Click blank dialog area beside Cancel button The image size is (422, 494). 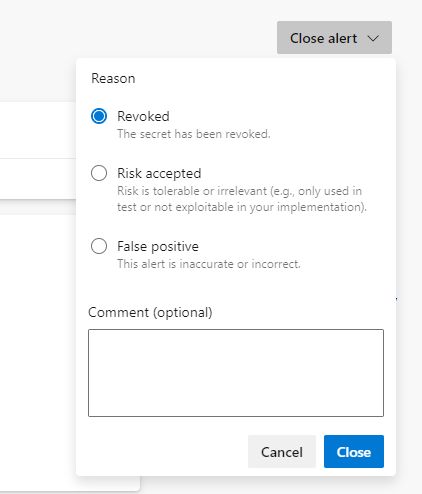(x=163, y=451)
